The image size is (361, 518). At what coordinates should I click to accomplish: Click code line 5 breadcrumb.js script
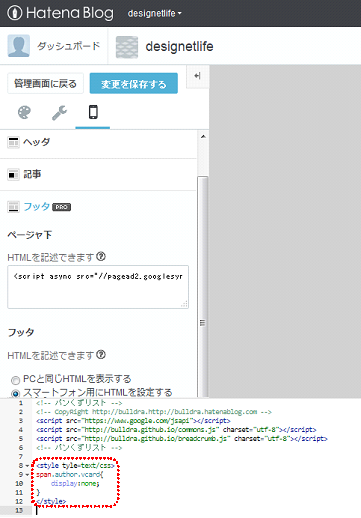click(x=182, y=439)
